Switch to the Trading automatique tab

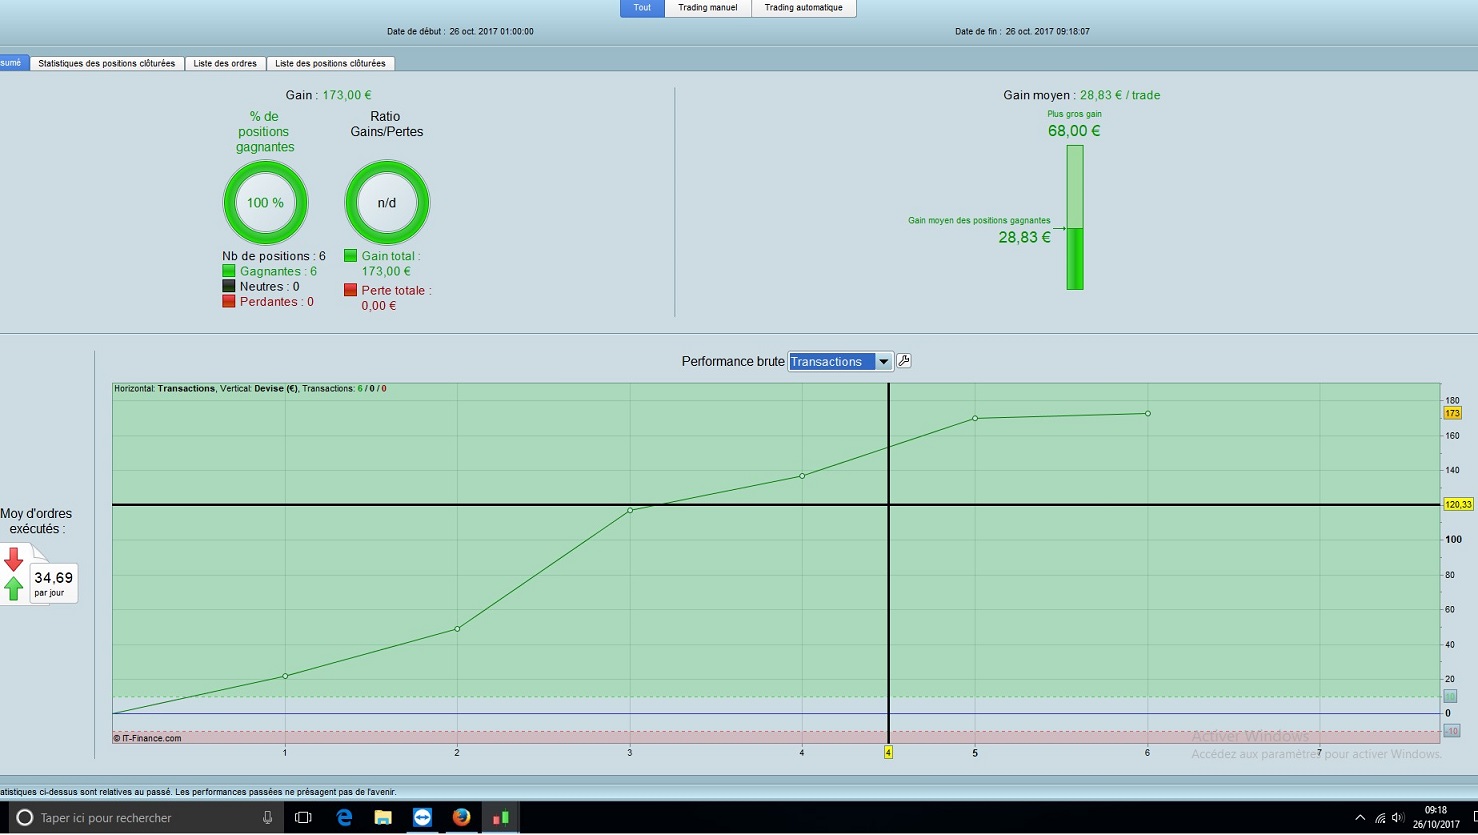pyautogui.click(x=804, y=8)
